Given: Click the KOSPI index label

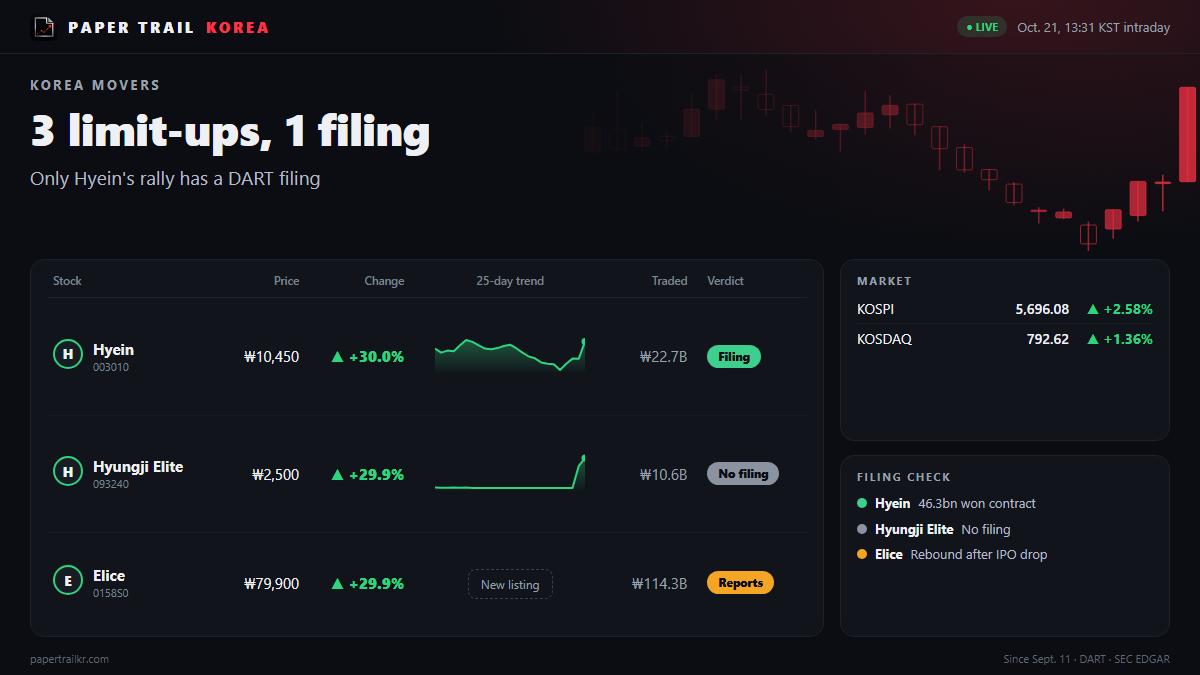Looking at the screenshot, I should tap(876, 310).
